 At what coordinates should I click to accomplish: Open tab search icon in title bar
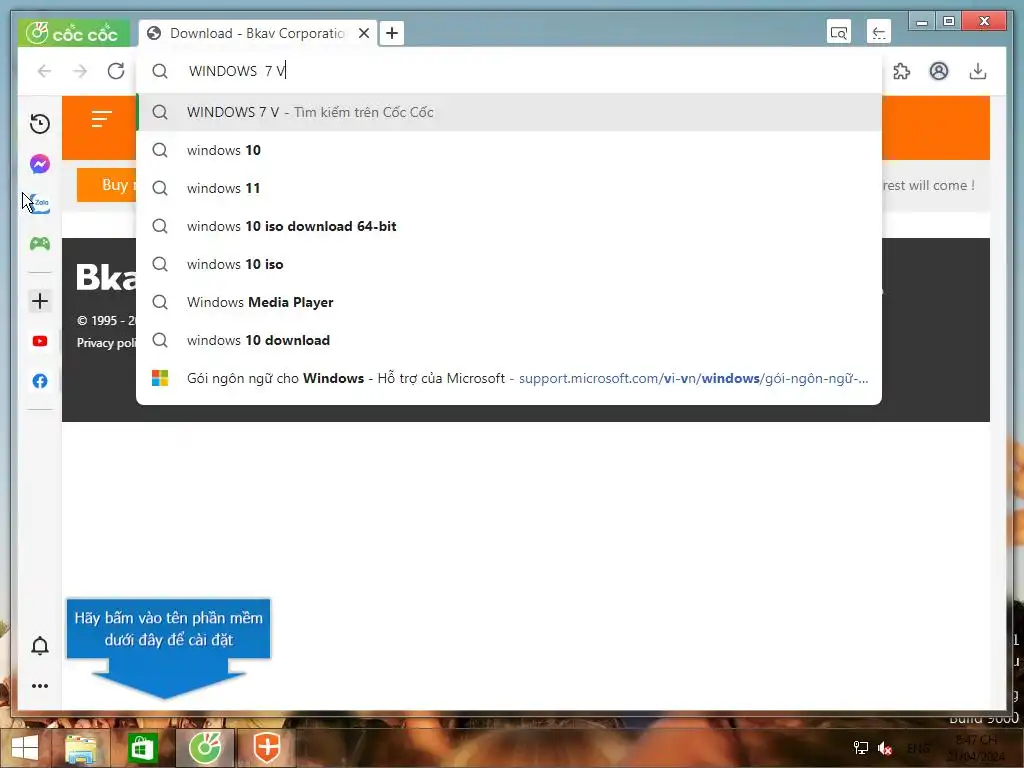click(839, 32)
